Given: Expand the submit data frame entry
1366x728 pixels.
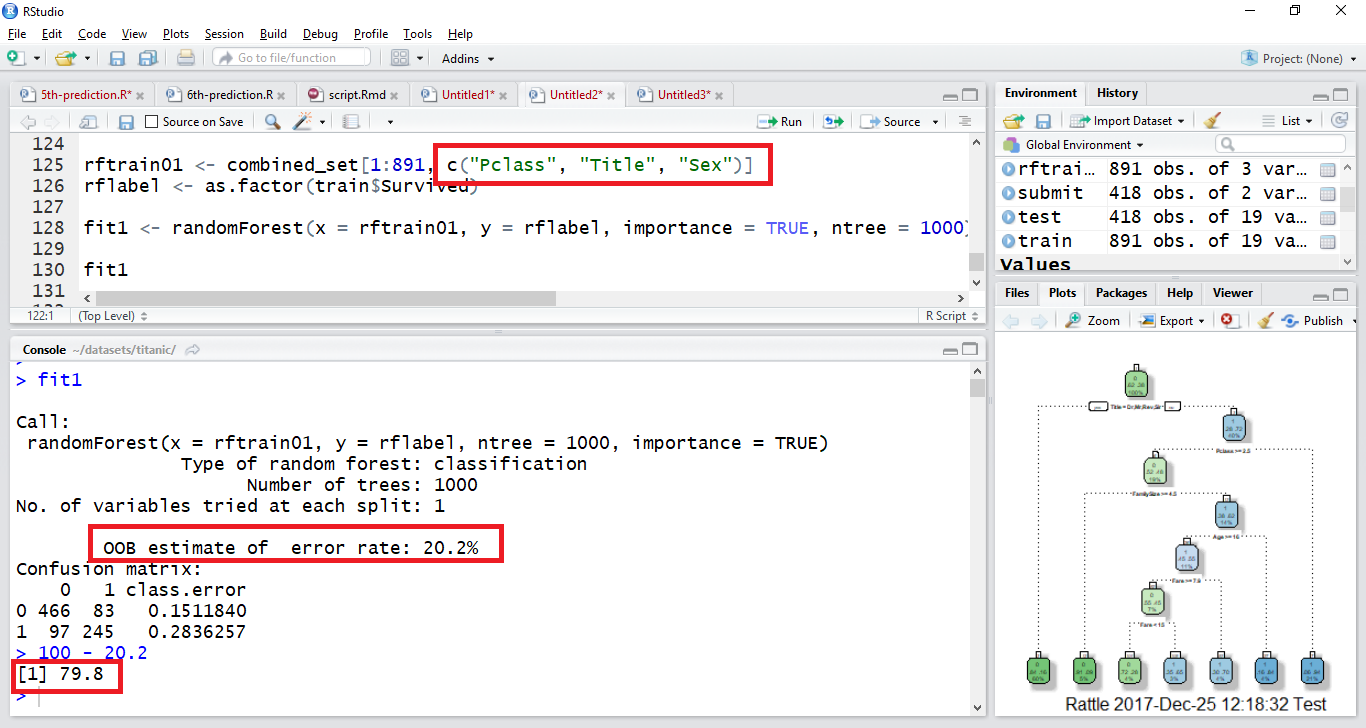Looking at the screenshot, I should coord(1008,193).
